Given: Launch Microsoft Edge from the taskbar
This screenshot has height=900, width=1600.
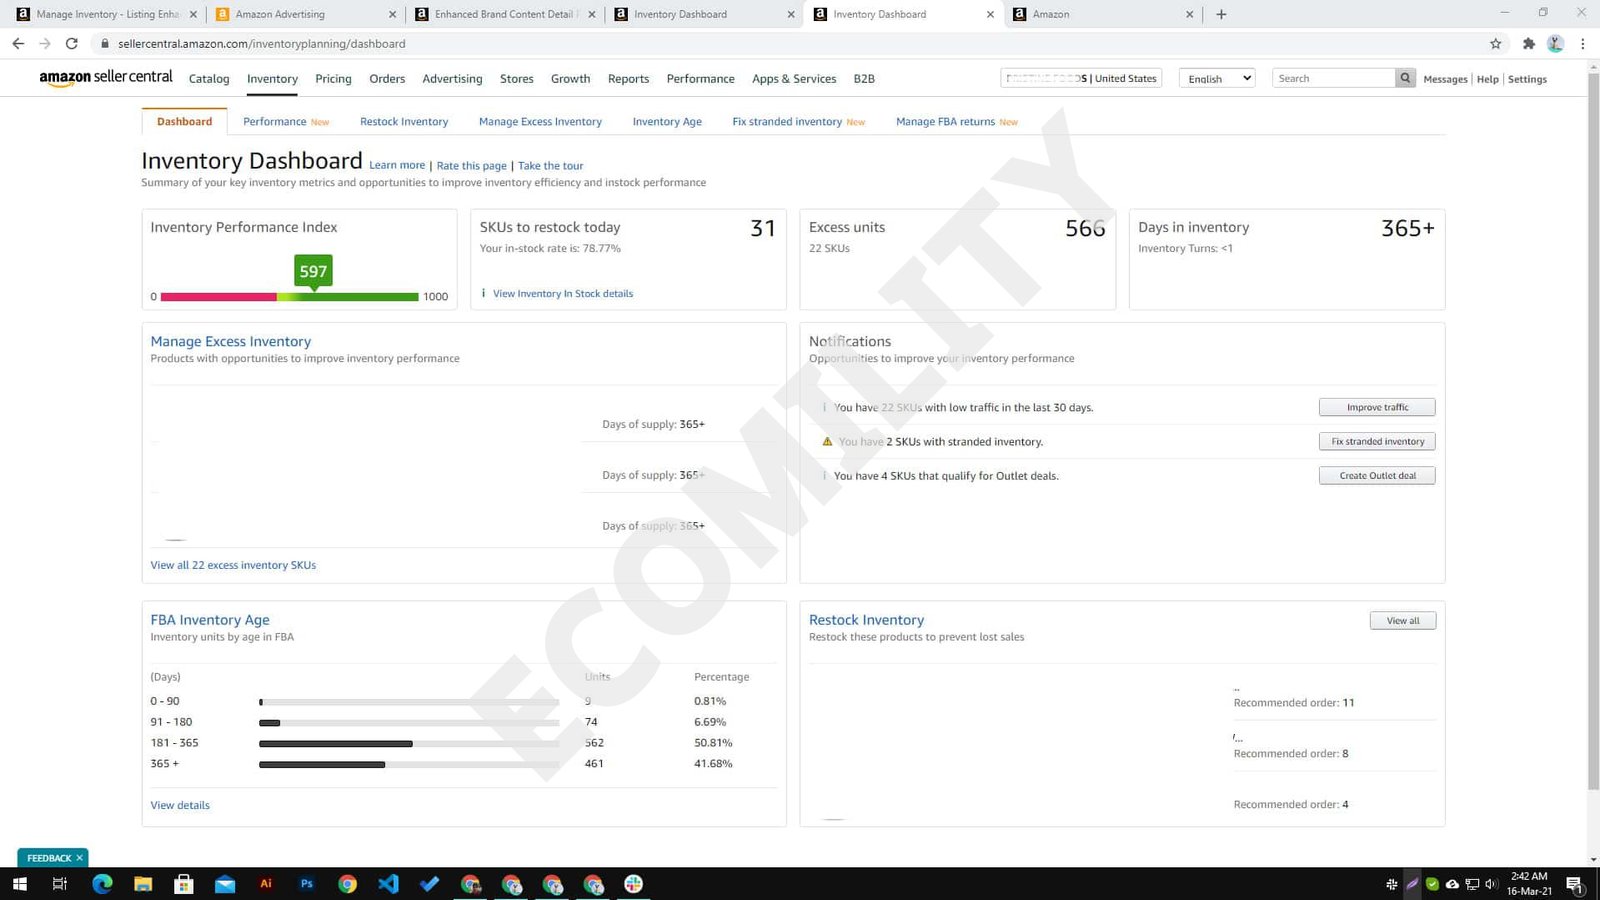Looking at the screenshot, I should click(102, 884).
